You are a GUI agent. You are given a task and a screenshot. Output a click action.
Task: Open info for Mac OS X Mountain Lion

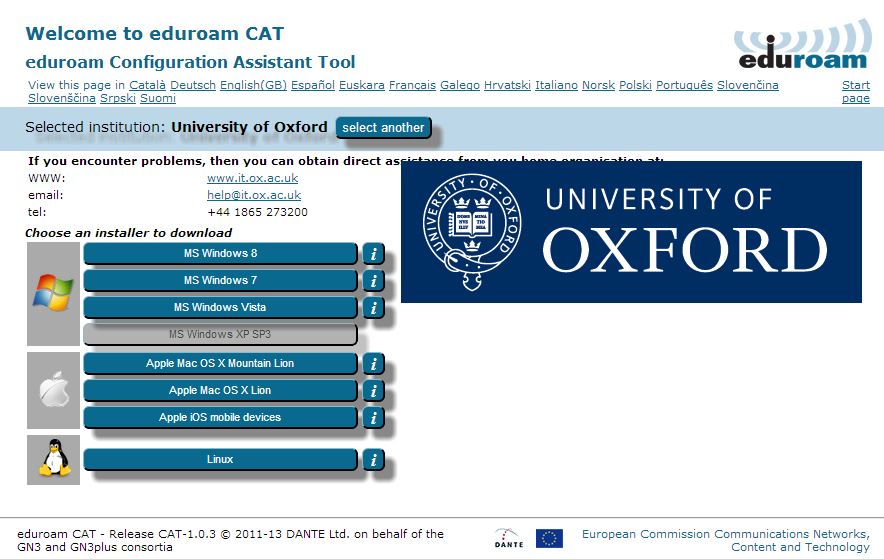[373, 364]
